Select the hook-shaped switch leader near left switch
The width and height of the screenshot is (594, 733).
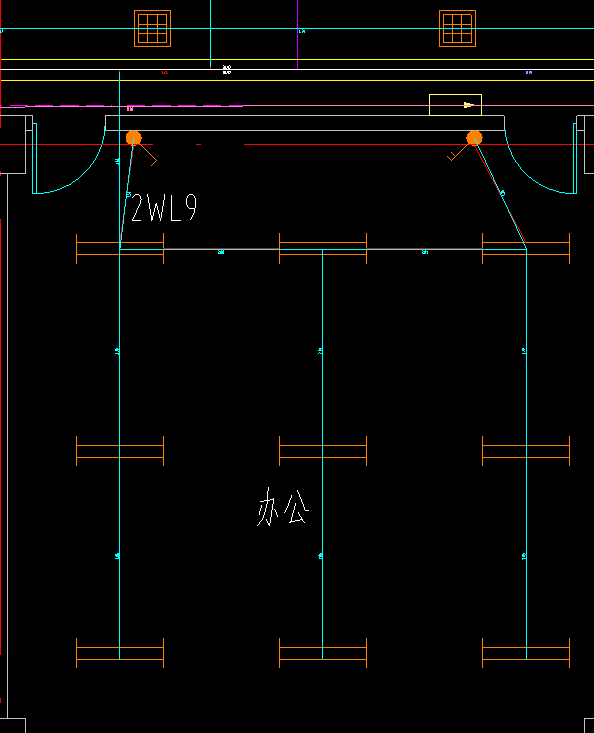(148, 154)
